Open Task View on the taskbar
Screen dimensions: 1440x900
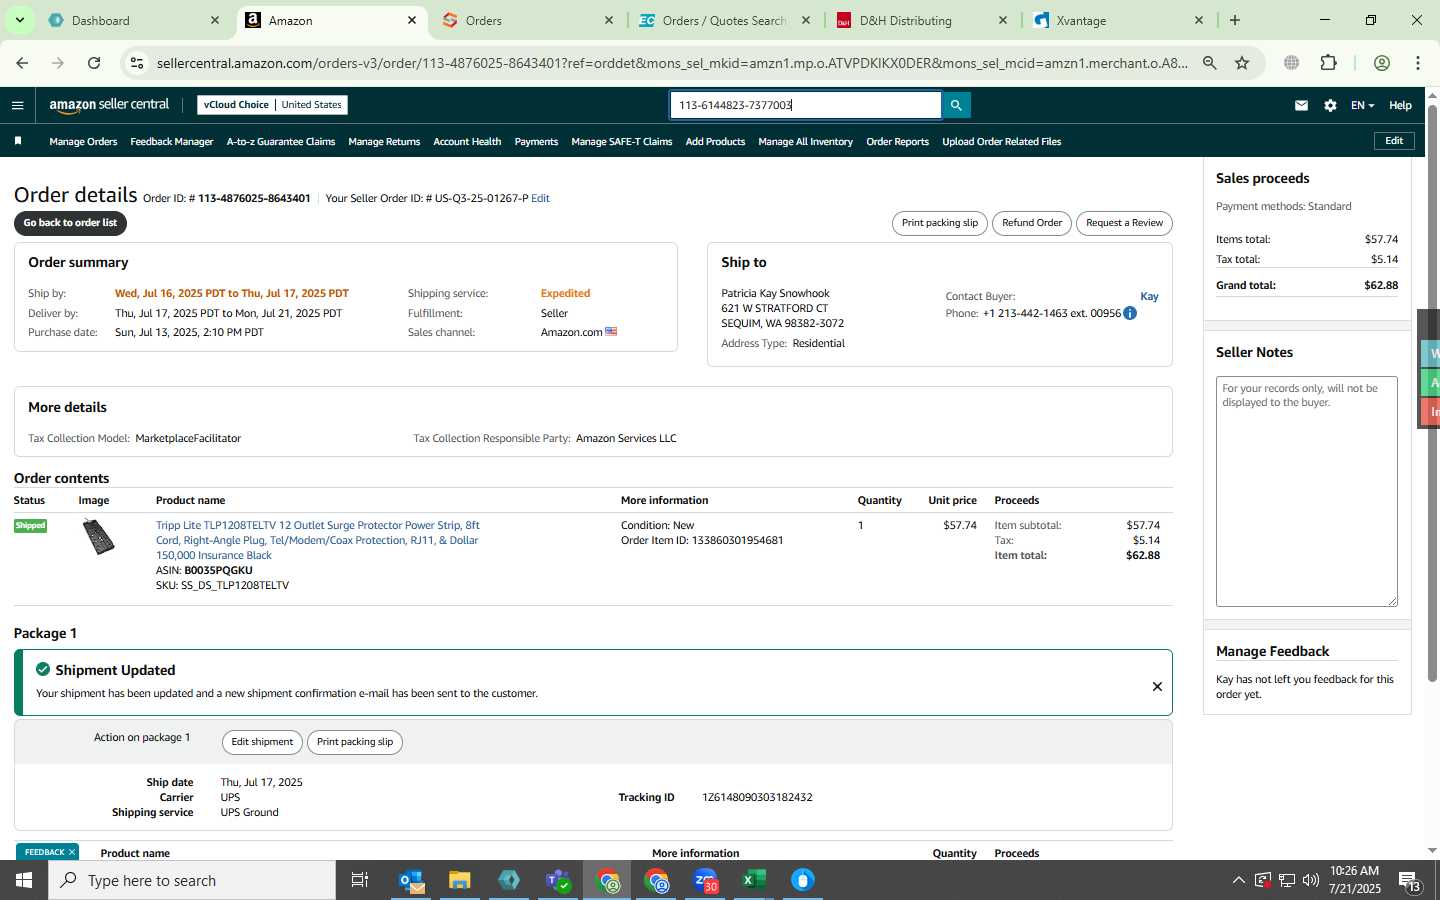click(x=360, y=880)
